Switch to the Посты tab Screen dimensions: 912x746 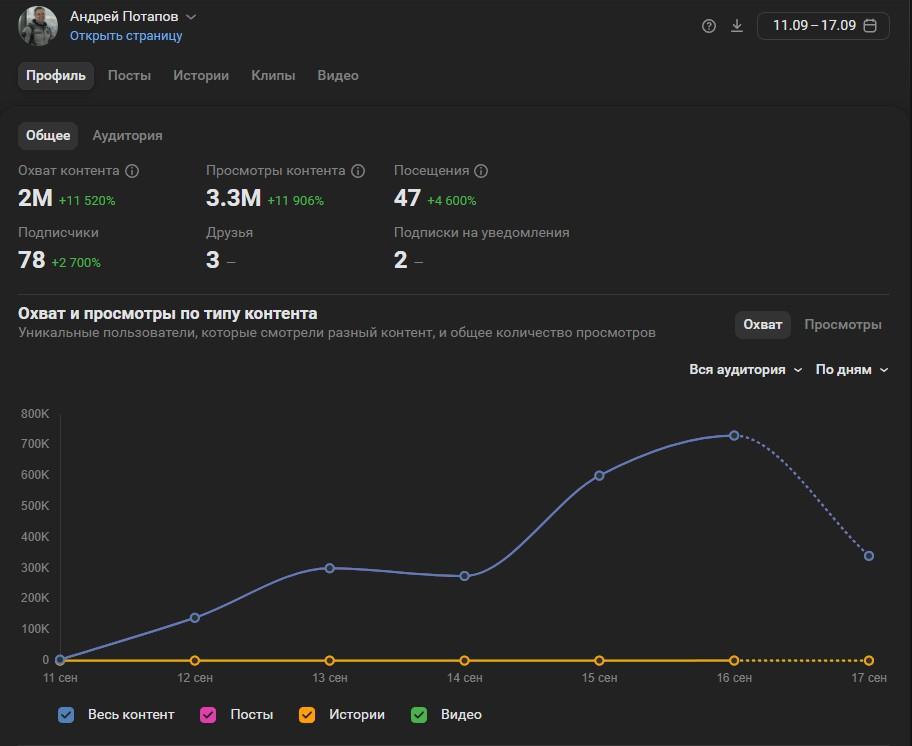coord(129,76)
